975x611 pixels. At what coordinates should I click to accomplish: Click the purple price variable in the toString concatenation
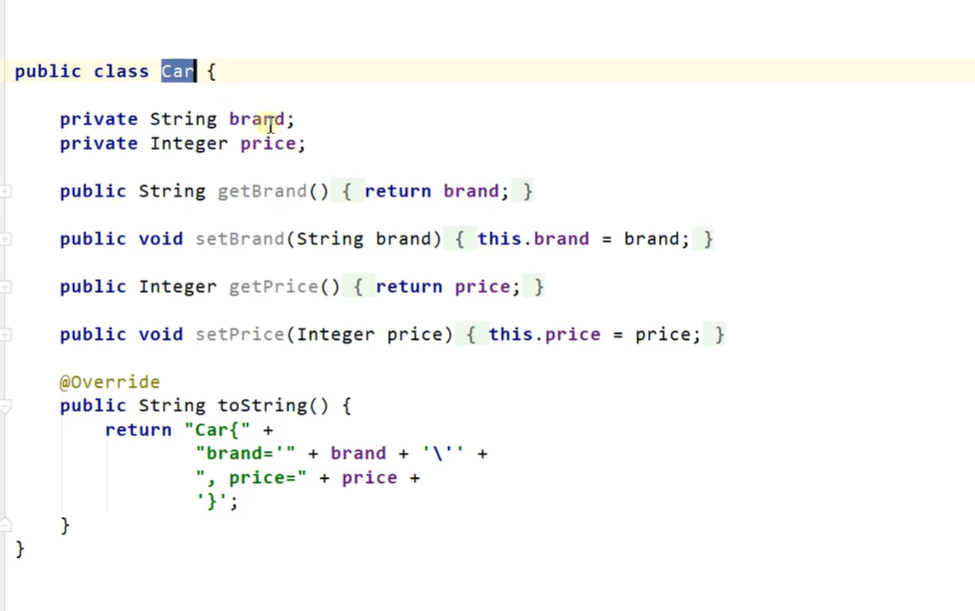[369, 477]
